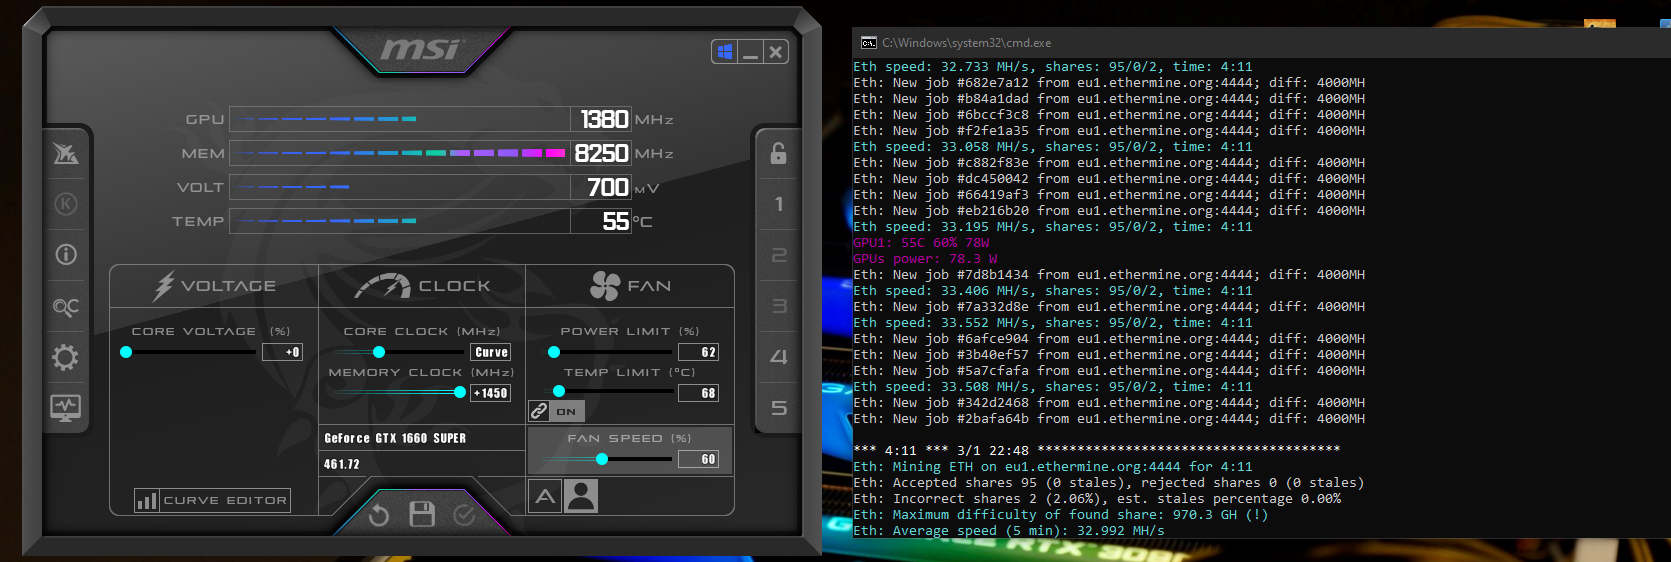
Task: Minimize the MSI Afterburner window
Action: [750, 52]
